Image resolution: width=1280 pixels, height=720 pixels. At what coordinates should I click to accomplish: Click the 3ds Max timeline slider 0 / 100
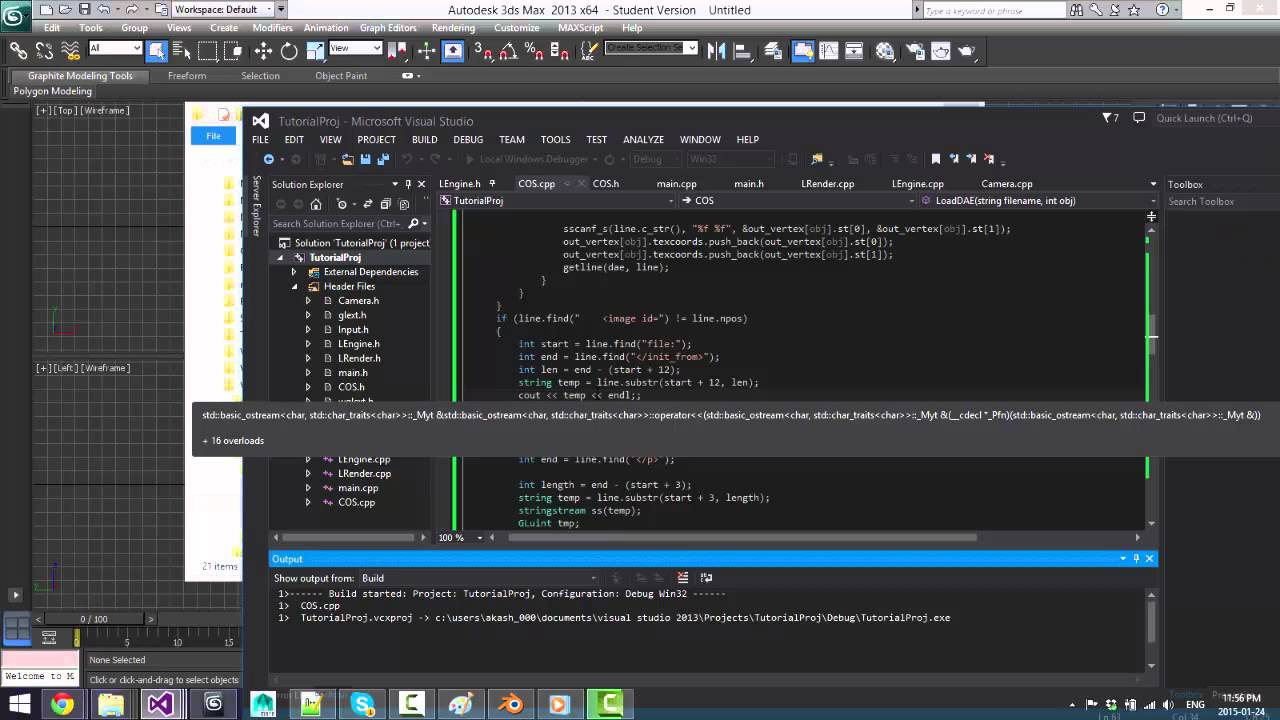click(94, 619)
